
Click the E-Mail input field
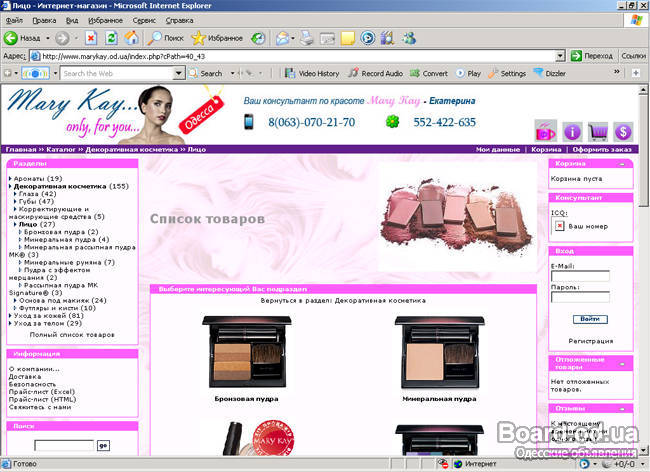coord(580,276)
